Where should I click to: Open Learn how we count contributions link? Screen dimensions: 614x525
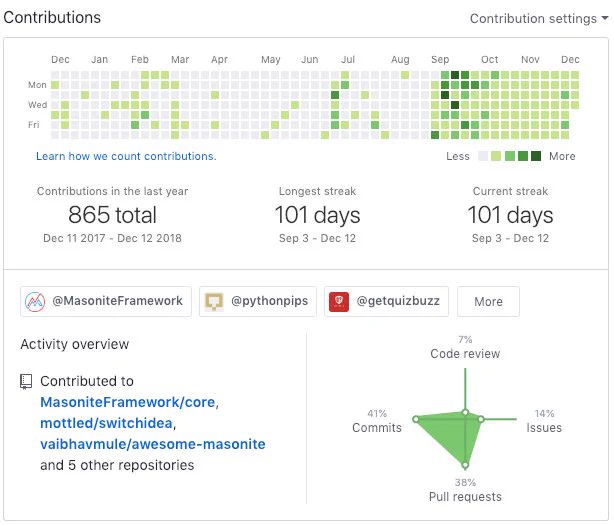(126, 156)
